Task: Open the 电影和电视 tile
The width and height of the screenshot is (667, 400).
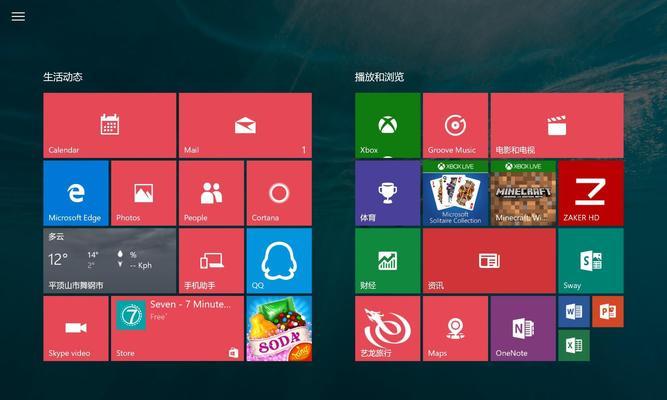Action: click(557, 126)
